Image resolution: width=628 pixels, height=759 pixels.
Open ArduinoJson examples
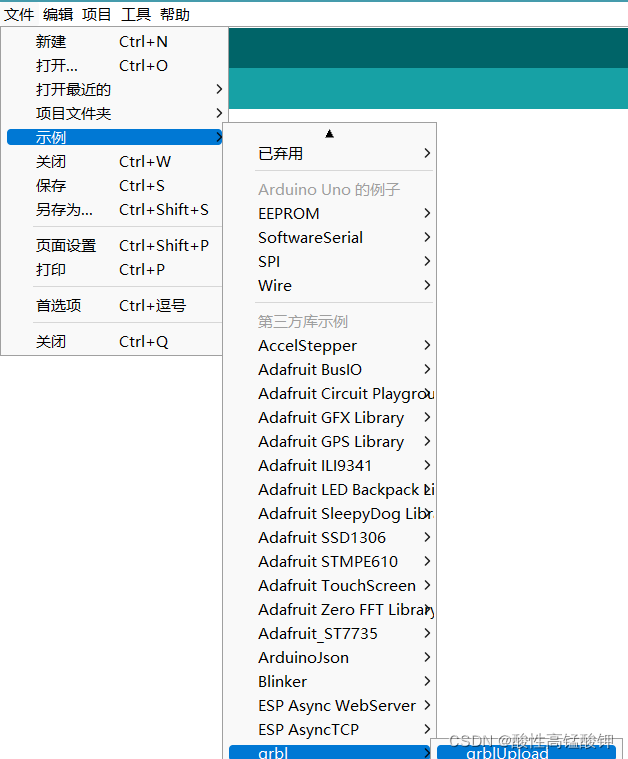331,657
